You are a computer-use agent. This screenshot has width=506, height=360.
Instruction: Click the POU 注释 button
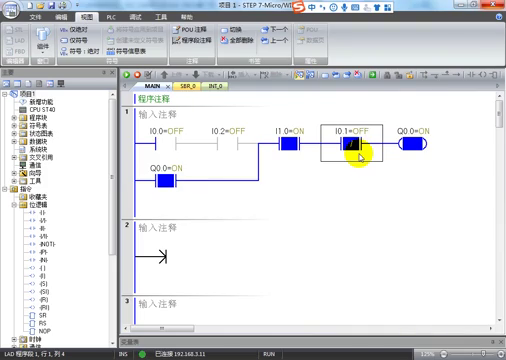pyautogui.click(x=189, y=30)
